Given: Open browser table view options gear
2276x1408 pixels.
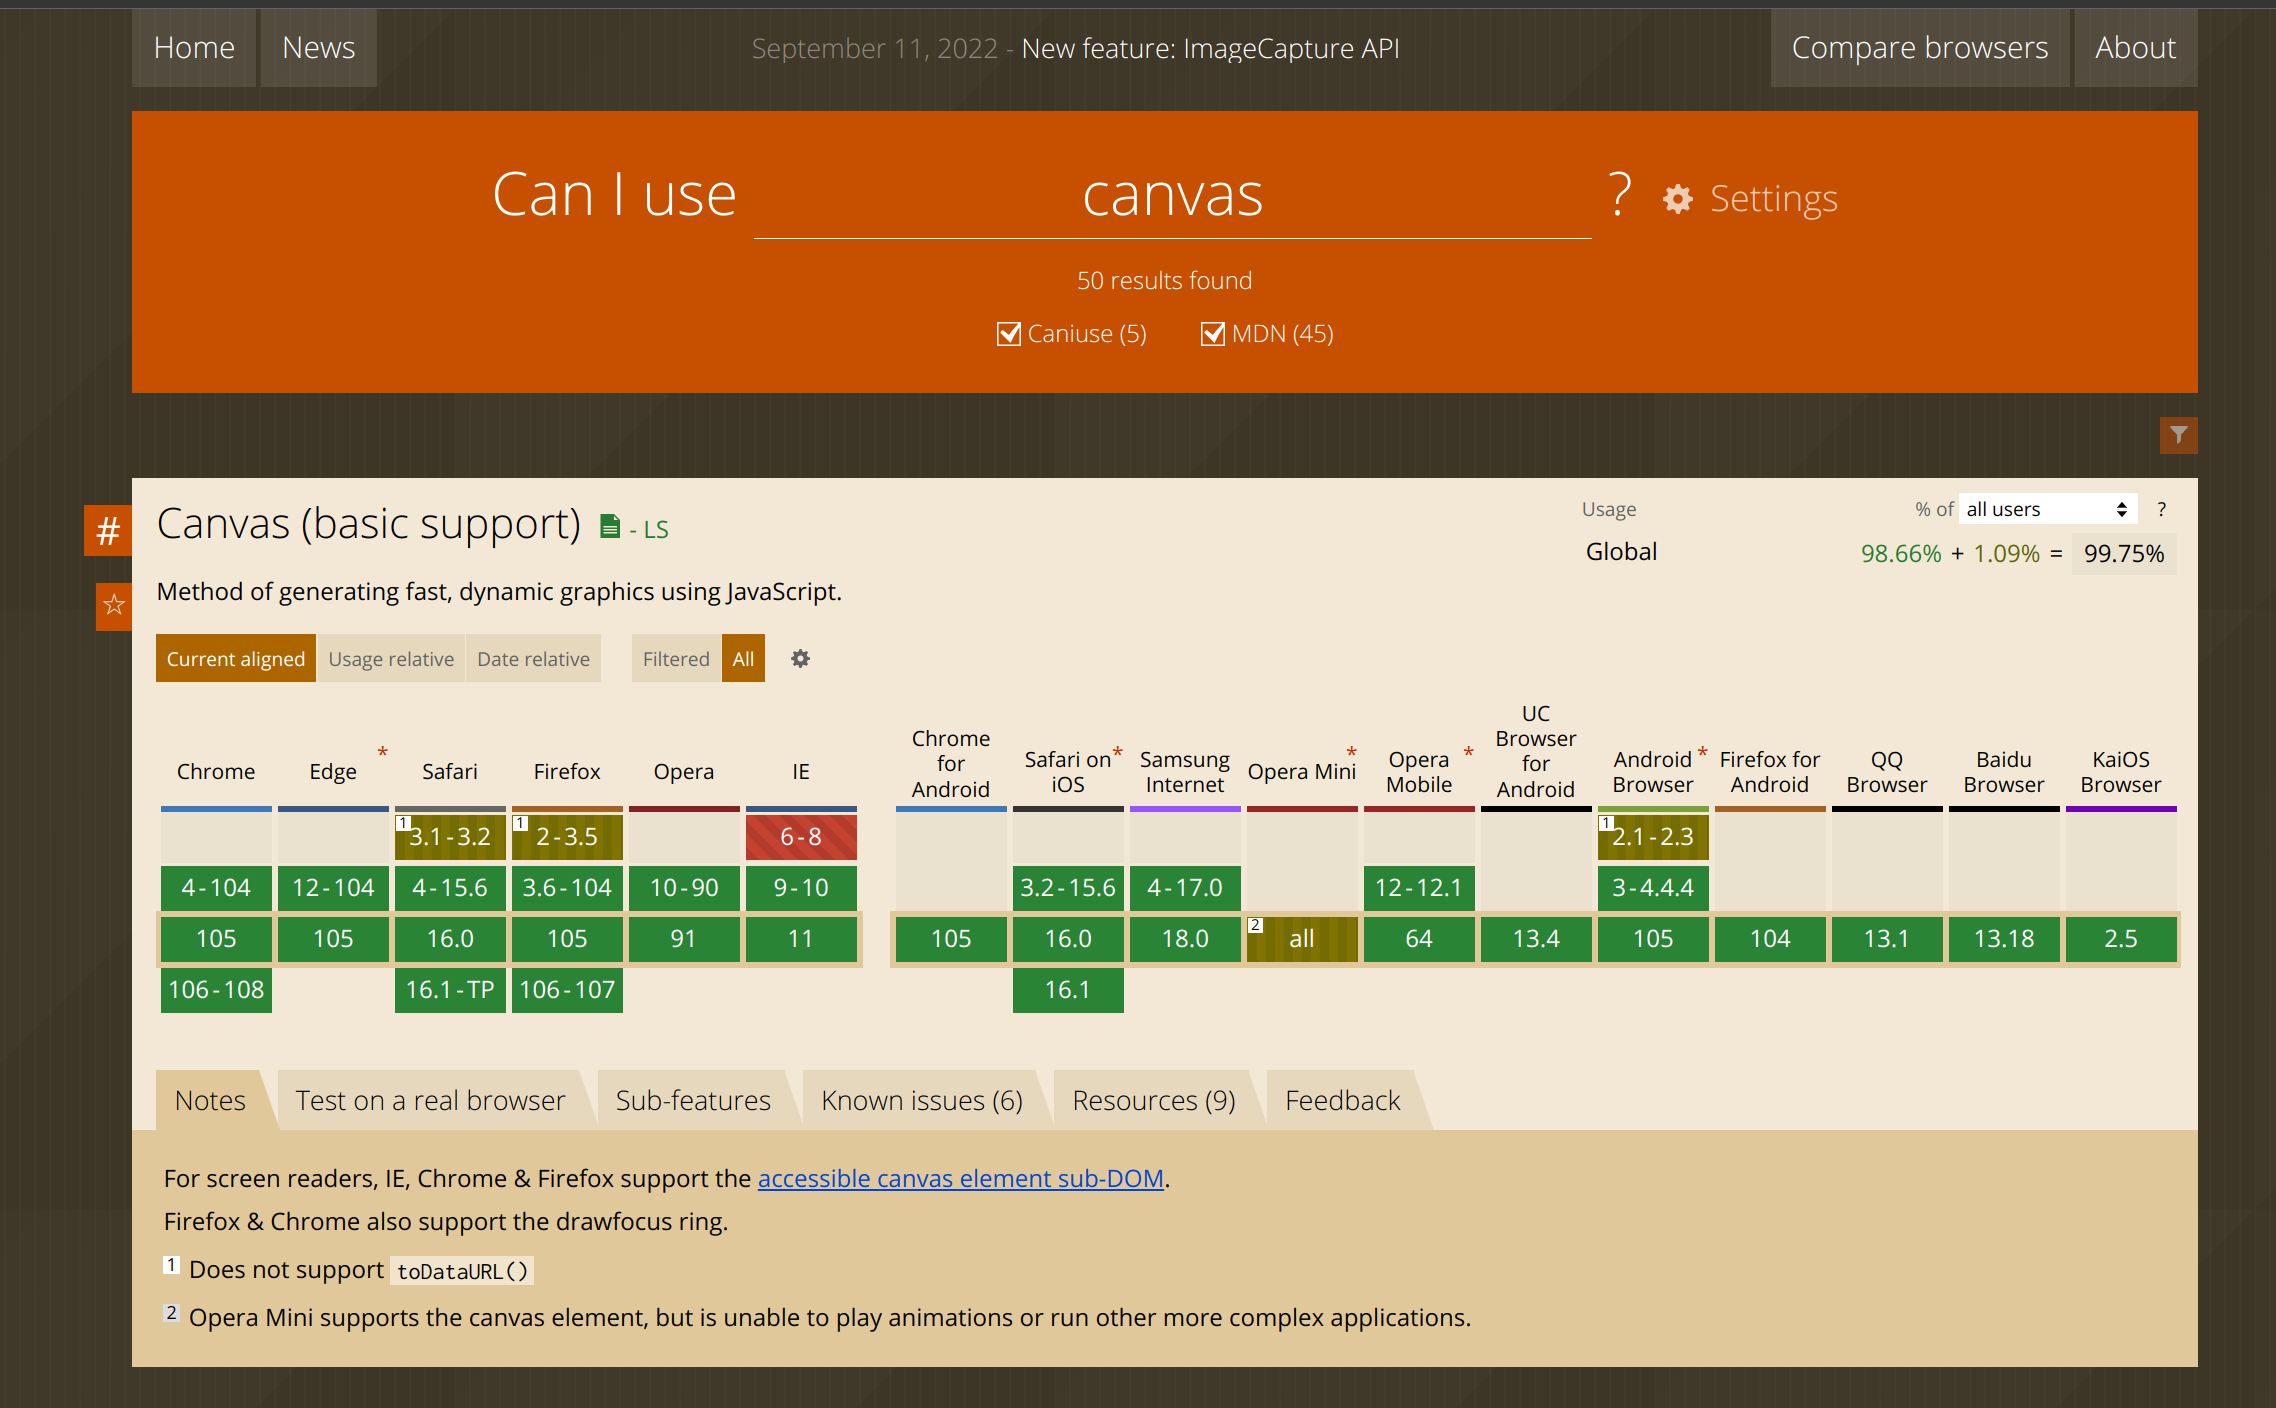Looking at the screenshot, I should coord(800,659).
